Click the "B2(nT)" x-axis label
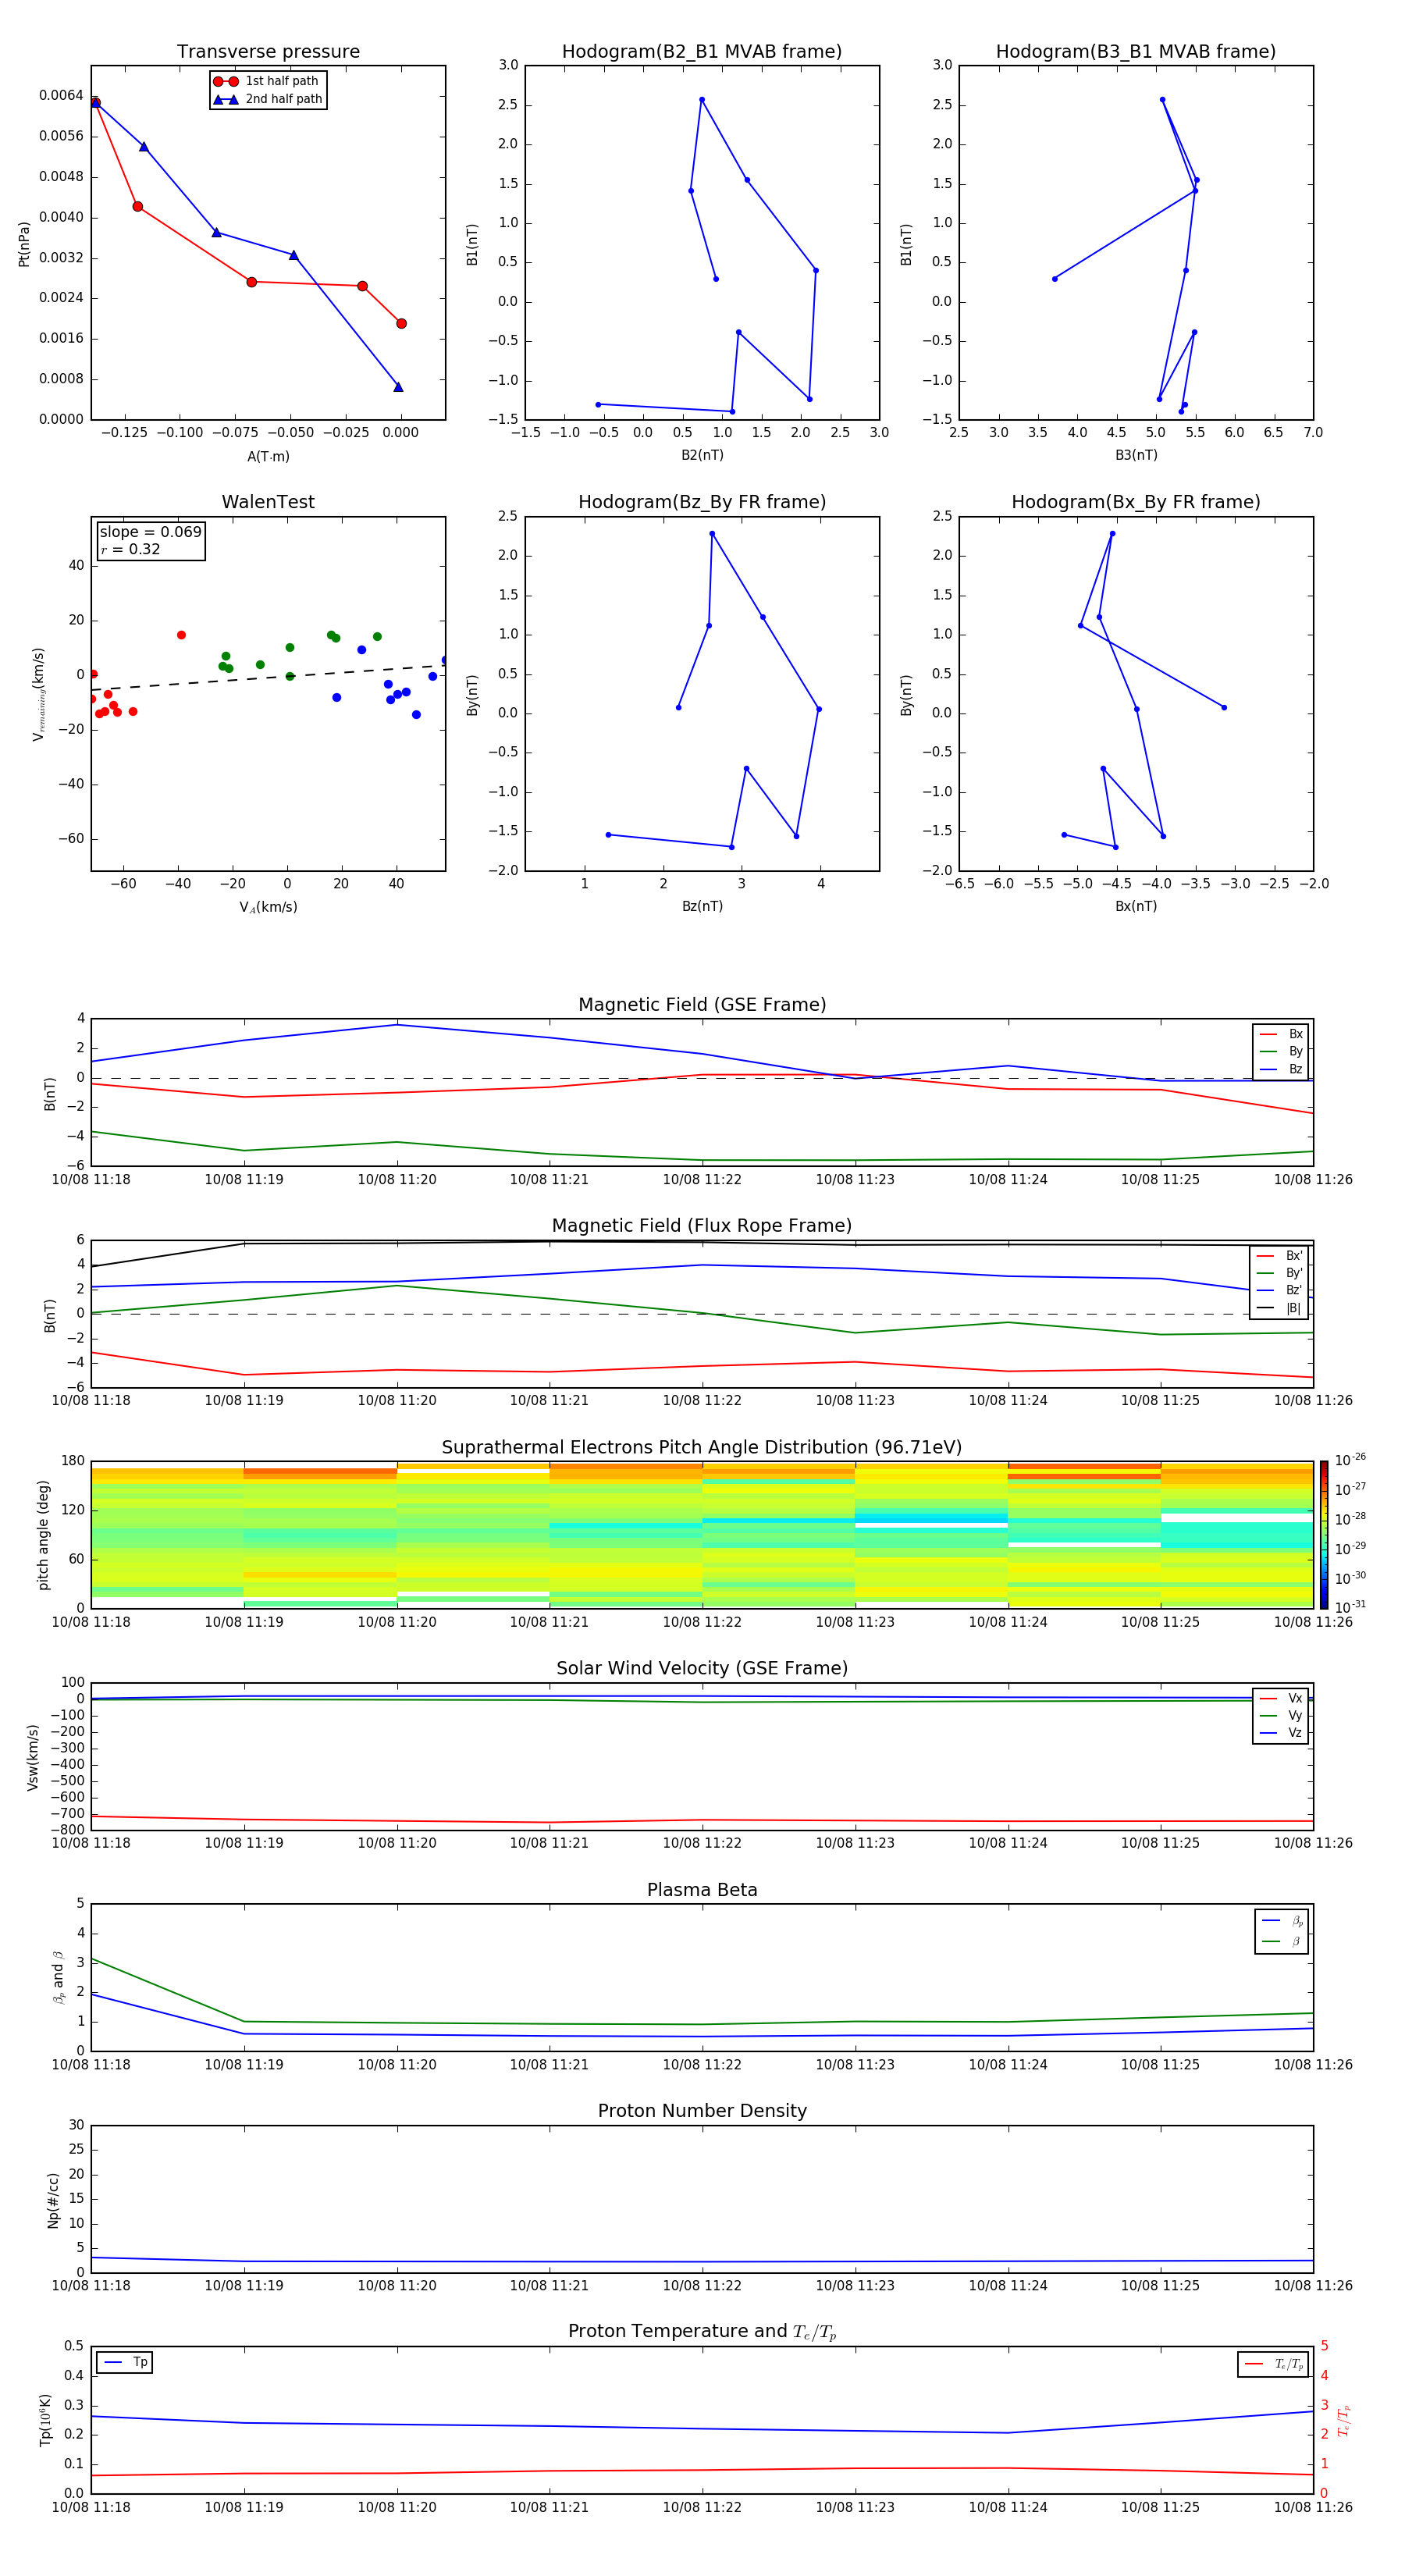This screenshot has width=1405, height=2576. point(702,455)
